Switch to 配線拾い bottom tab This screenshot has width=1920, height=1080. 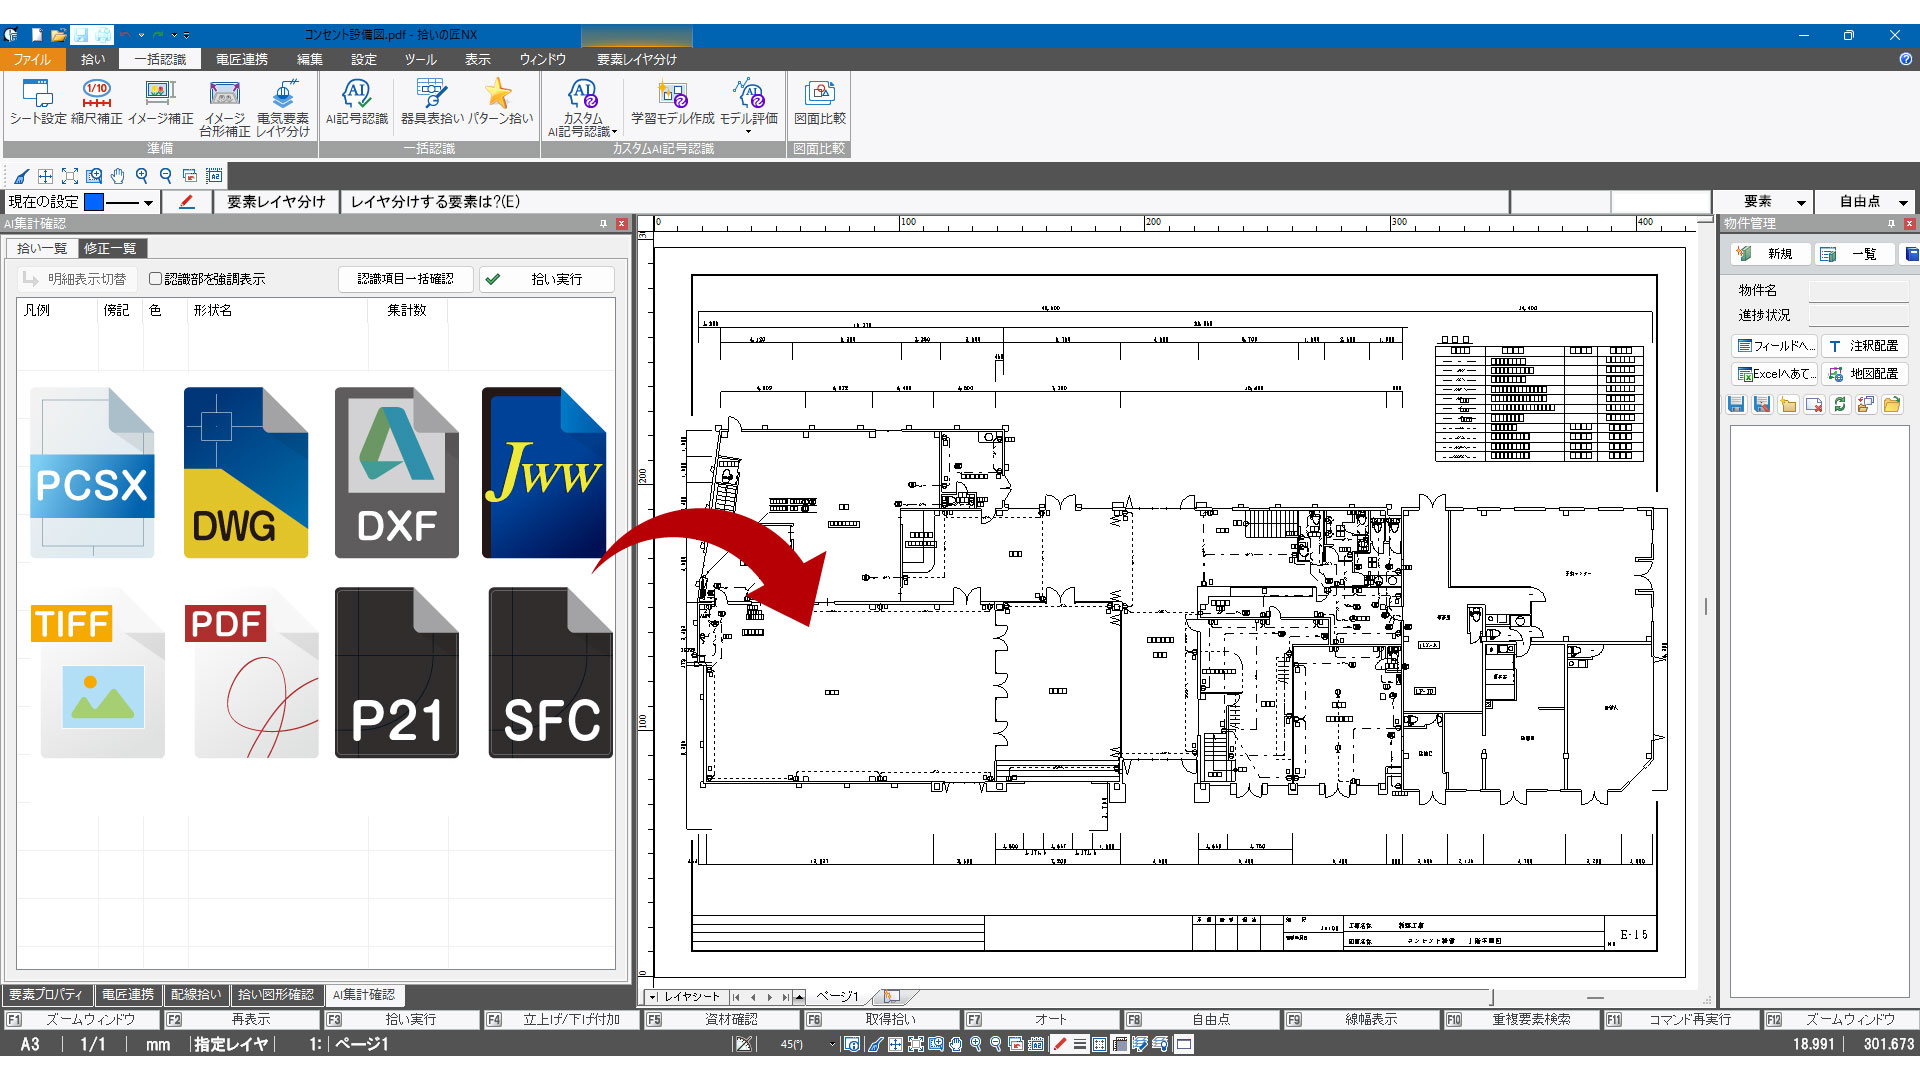coord(196,995)
